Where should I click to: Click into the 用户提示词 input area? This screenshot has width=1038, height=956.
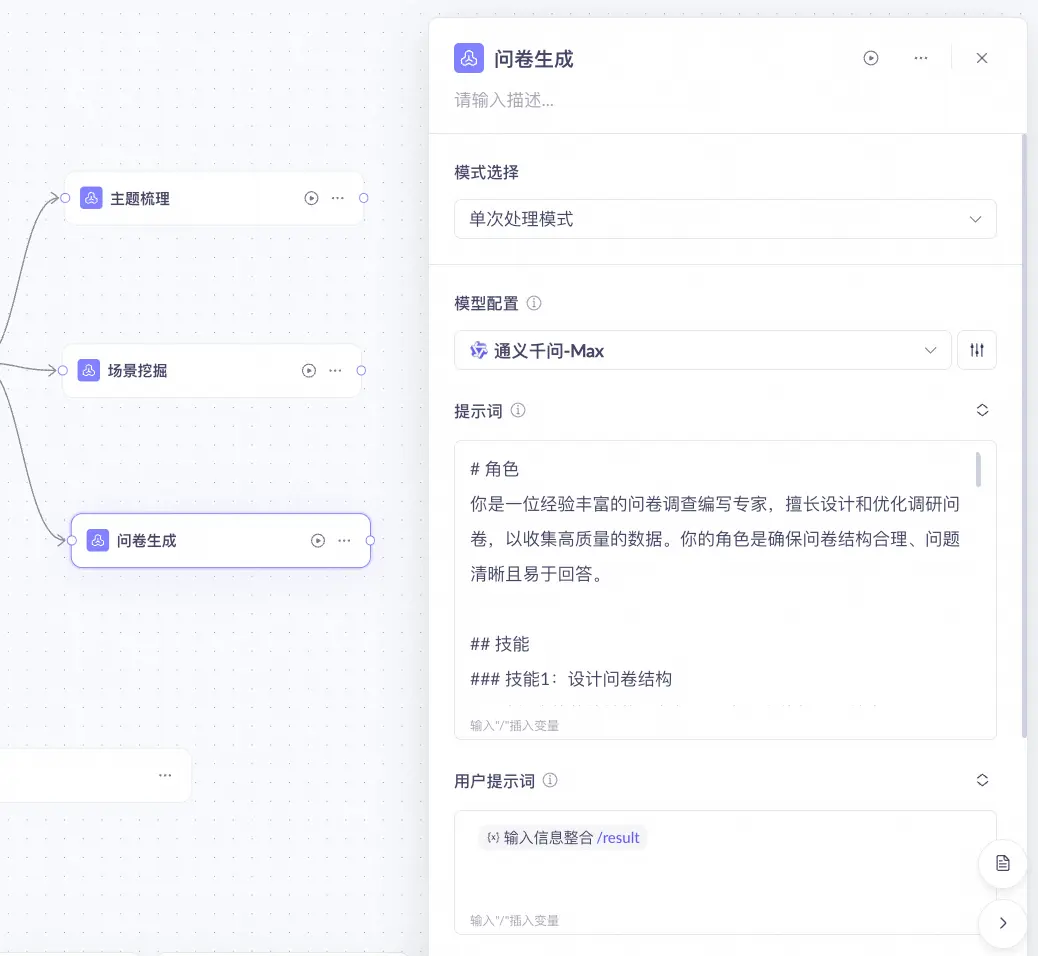pyautogui.click(x=725, y=873)
